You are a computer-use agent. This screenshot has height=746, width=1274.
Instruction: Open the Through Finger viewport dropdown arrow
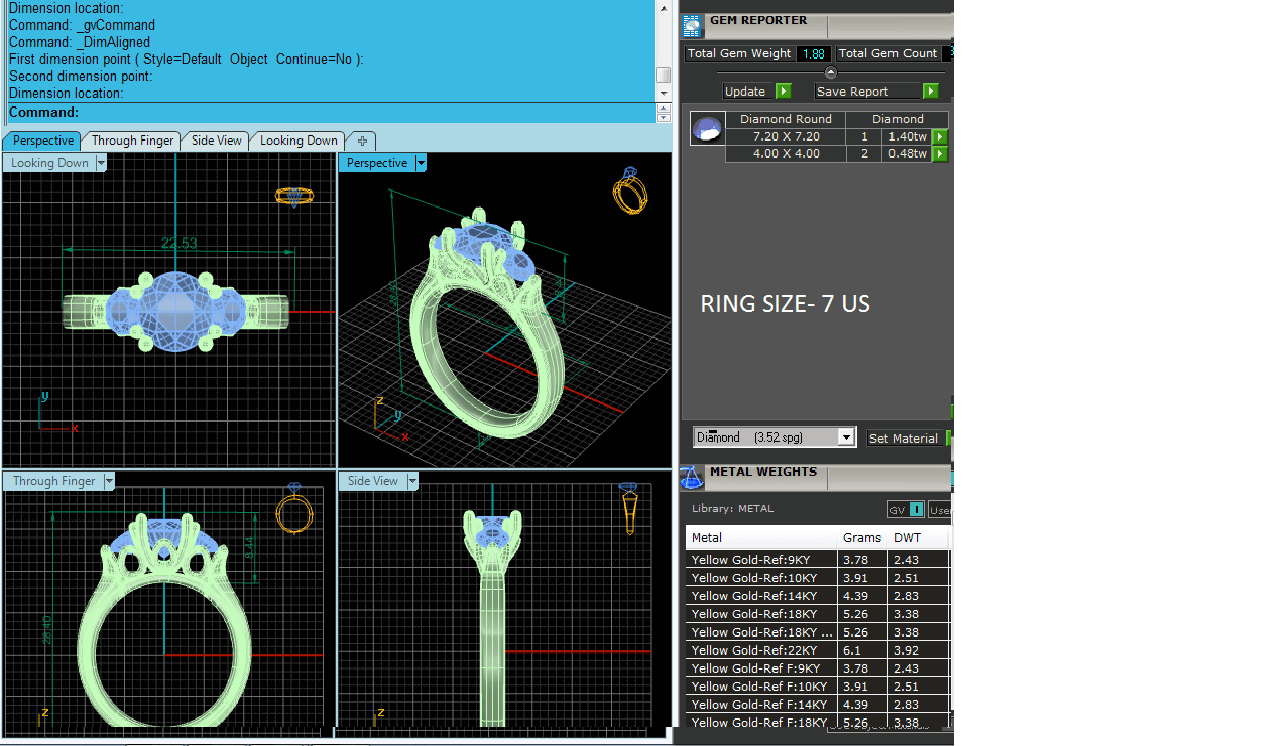(109, 481)
